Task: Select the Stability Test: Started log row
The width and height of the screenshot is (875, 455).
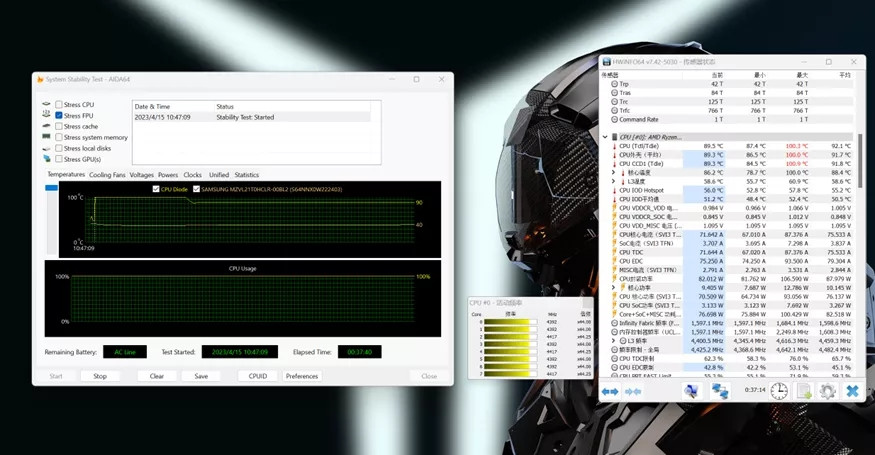Action: 252,117
